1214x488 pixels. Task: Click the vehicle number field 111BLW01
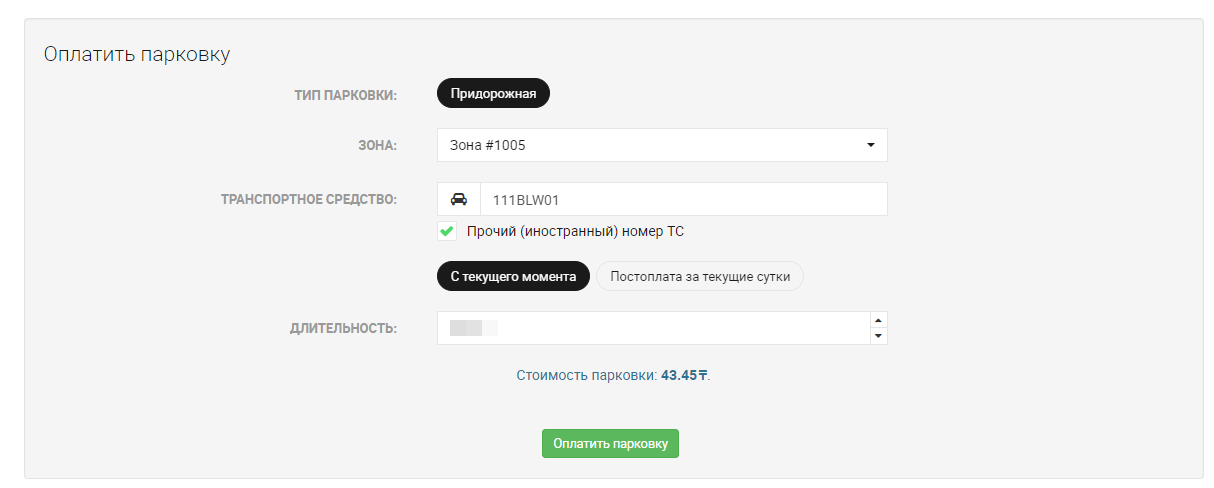click(684, 199)
